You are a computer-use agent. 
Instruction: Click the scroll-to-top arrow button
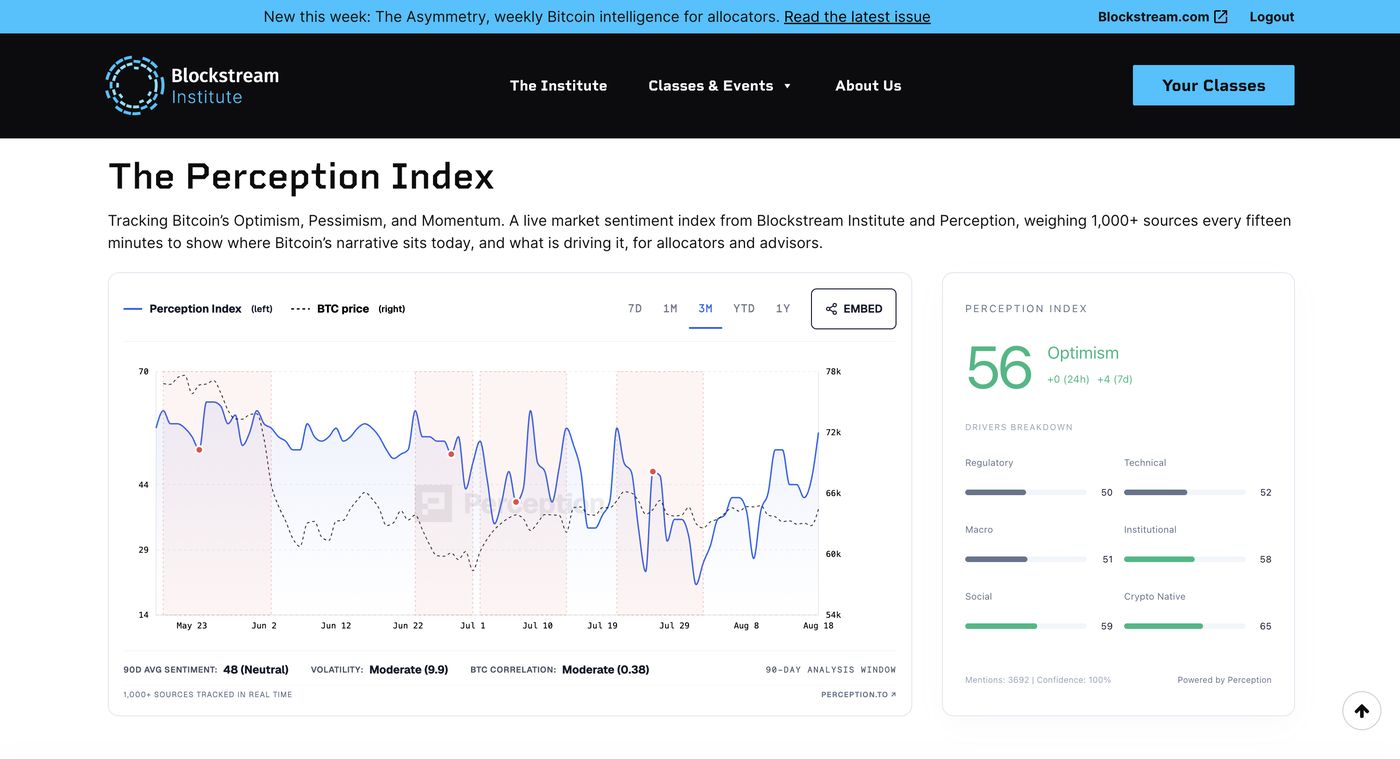tap(1361, 711)
